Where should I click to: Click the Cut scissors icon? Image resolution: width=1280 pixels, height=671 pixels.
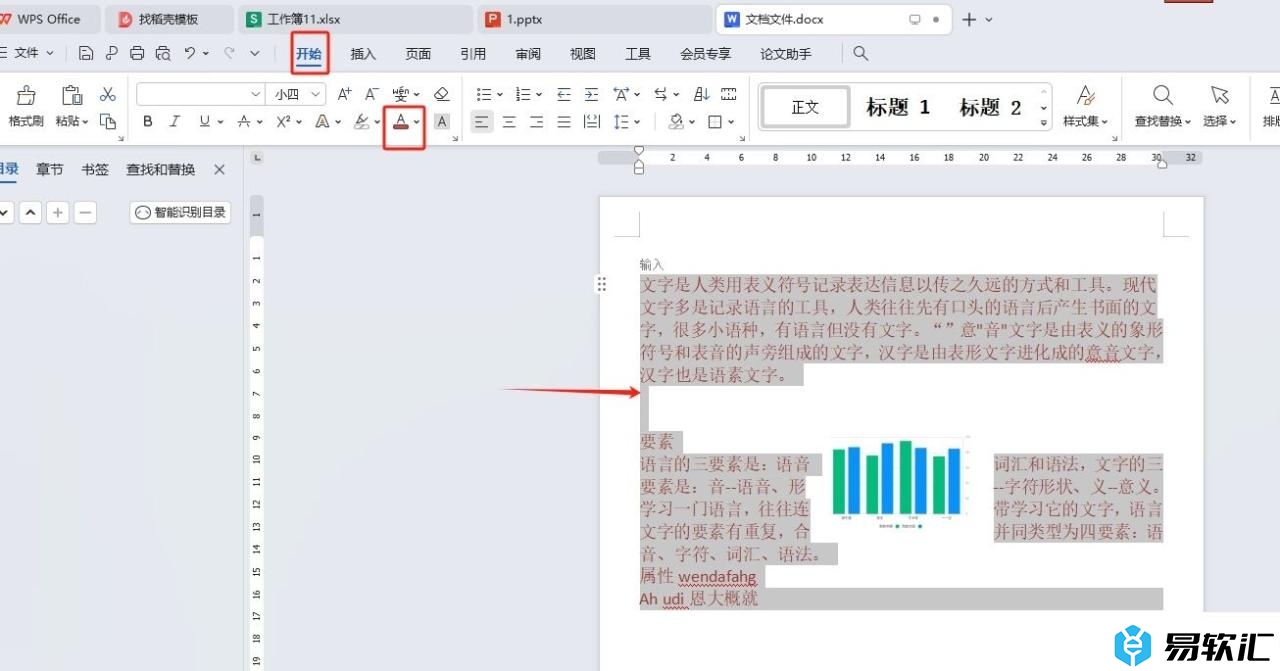point(108,94)
